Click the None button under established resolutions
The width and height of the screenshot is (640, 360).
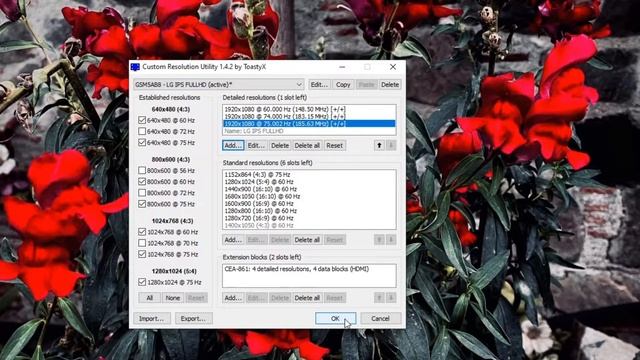(x=173, y=298)
